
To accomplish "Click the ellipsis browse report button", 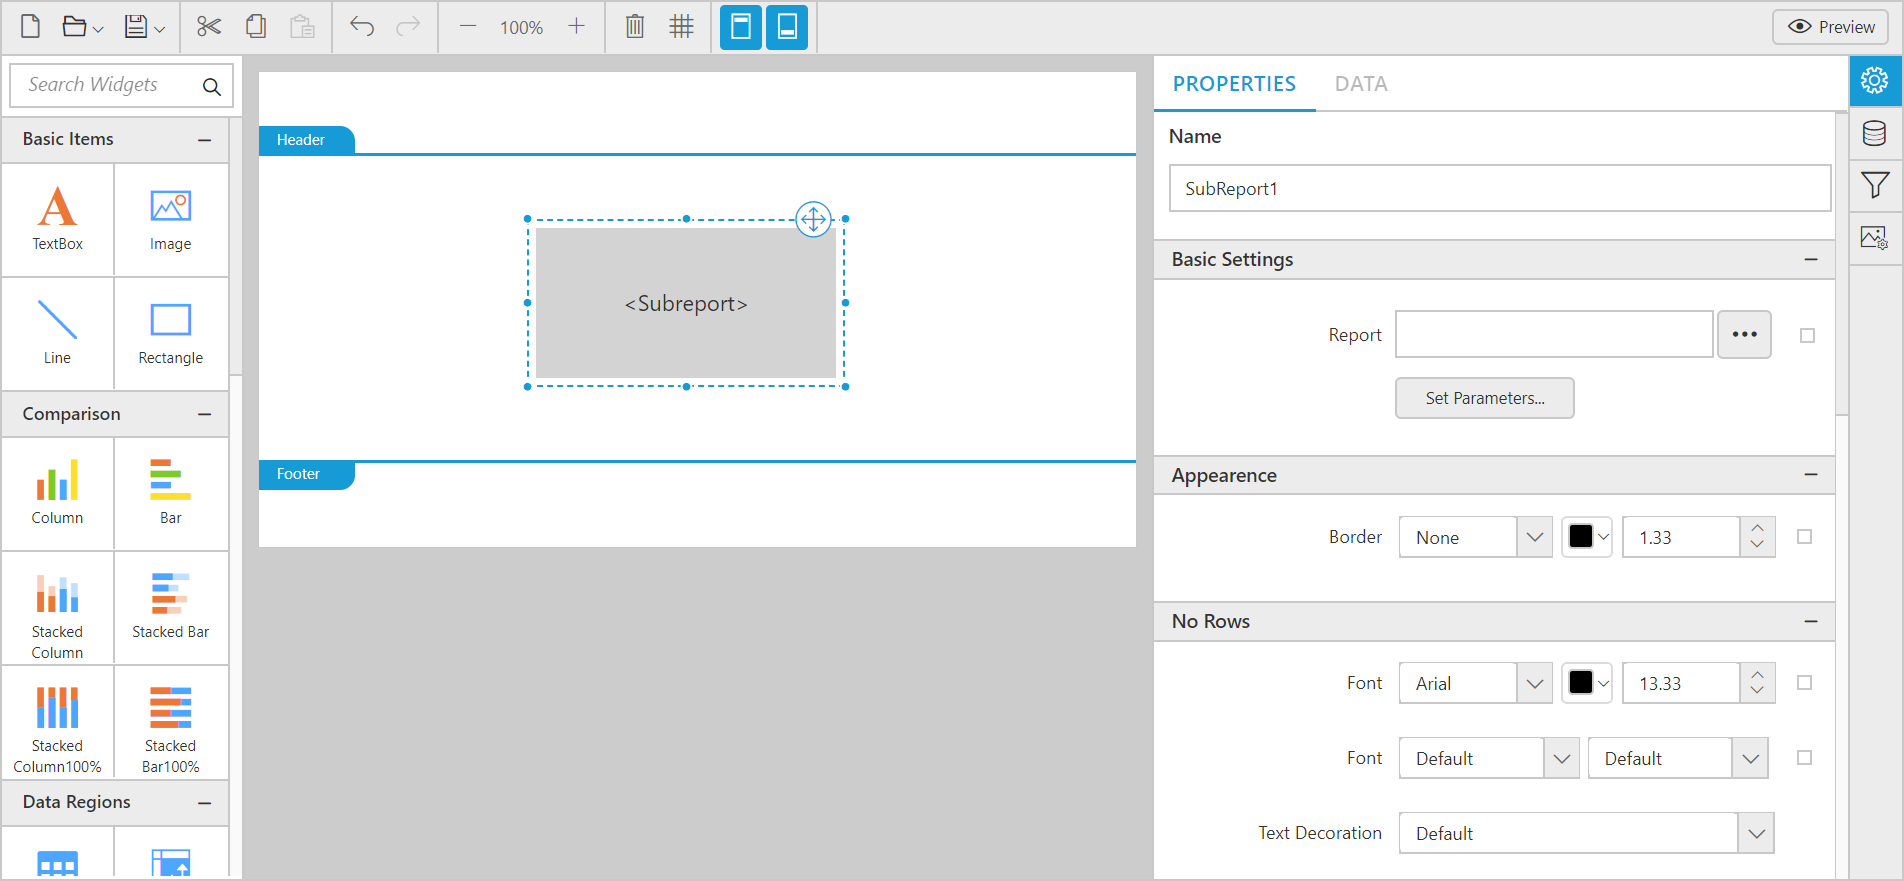I will 1745,335.
